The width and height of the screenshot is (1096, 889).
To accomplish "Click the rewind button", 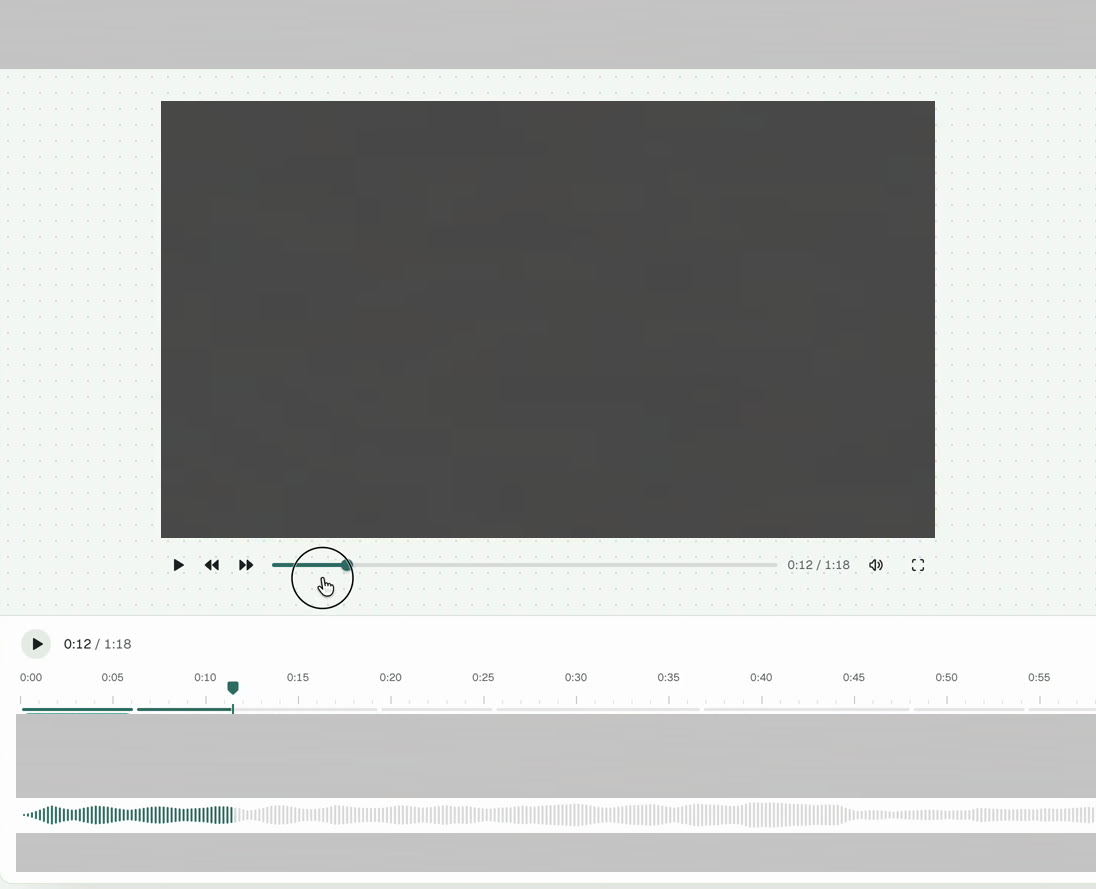I will [212, 565].
